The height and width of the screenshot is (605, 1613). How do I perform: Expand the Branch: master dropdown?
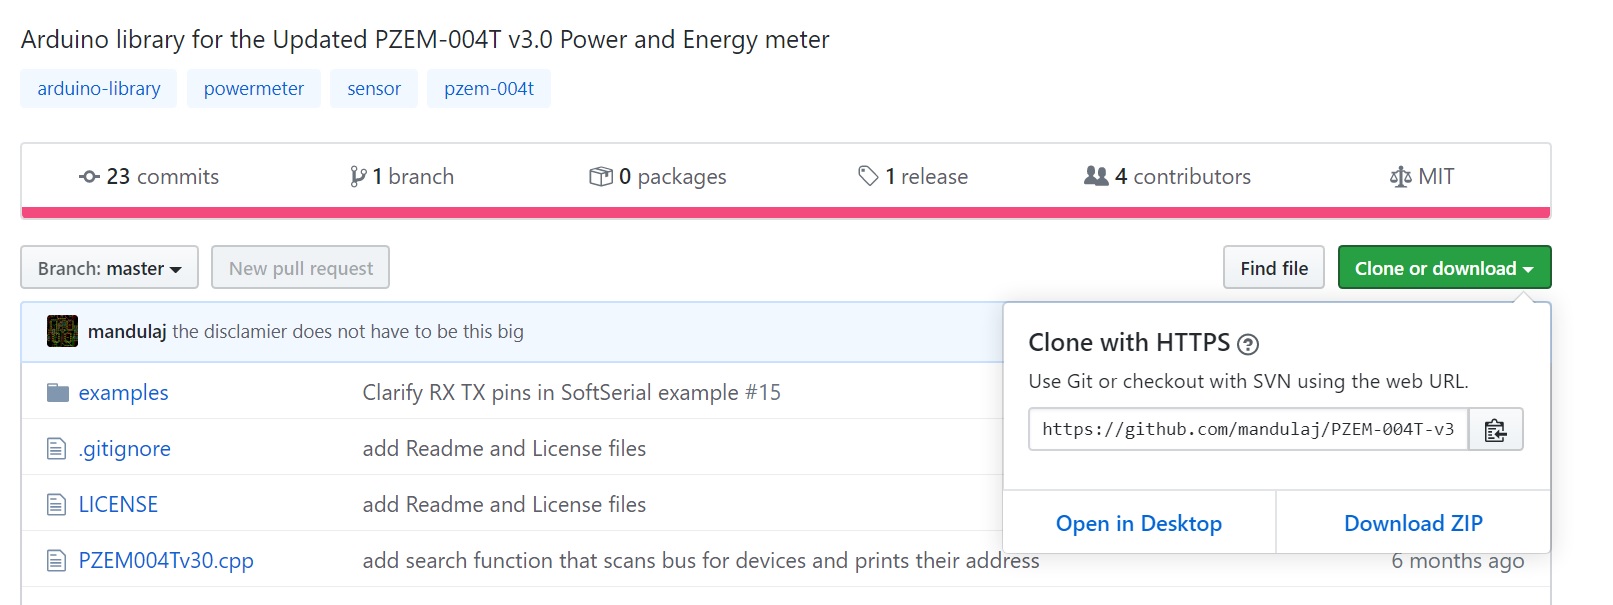coord(110,267)
